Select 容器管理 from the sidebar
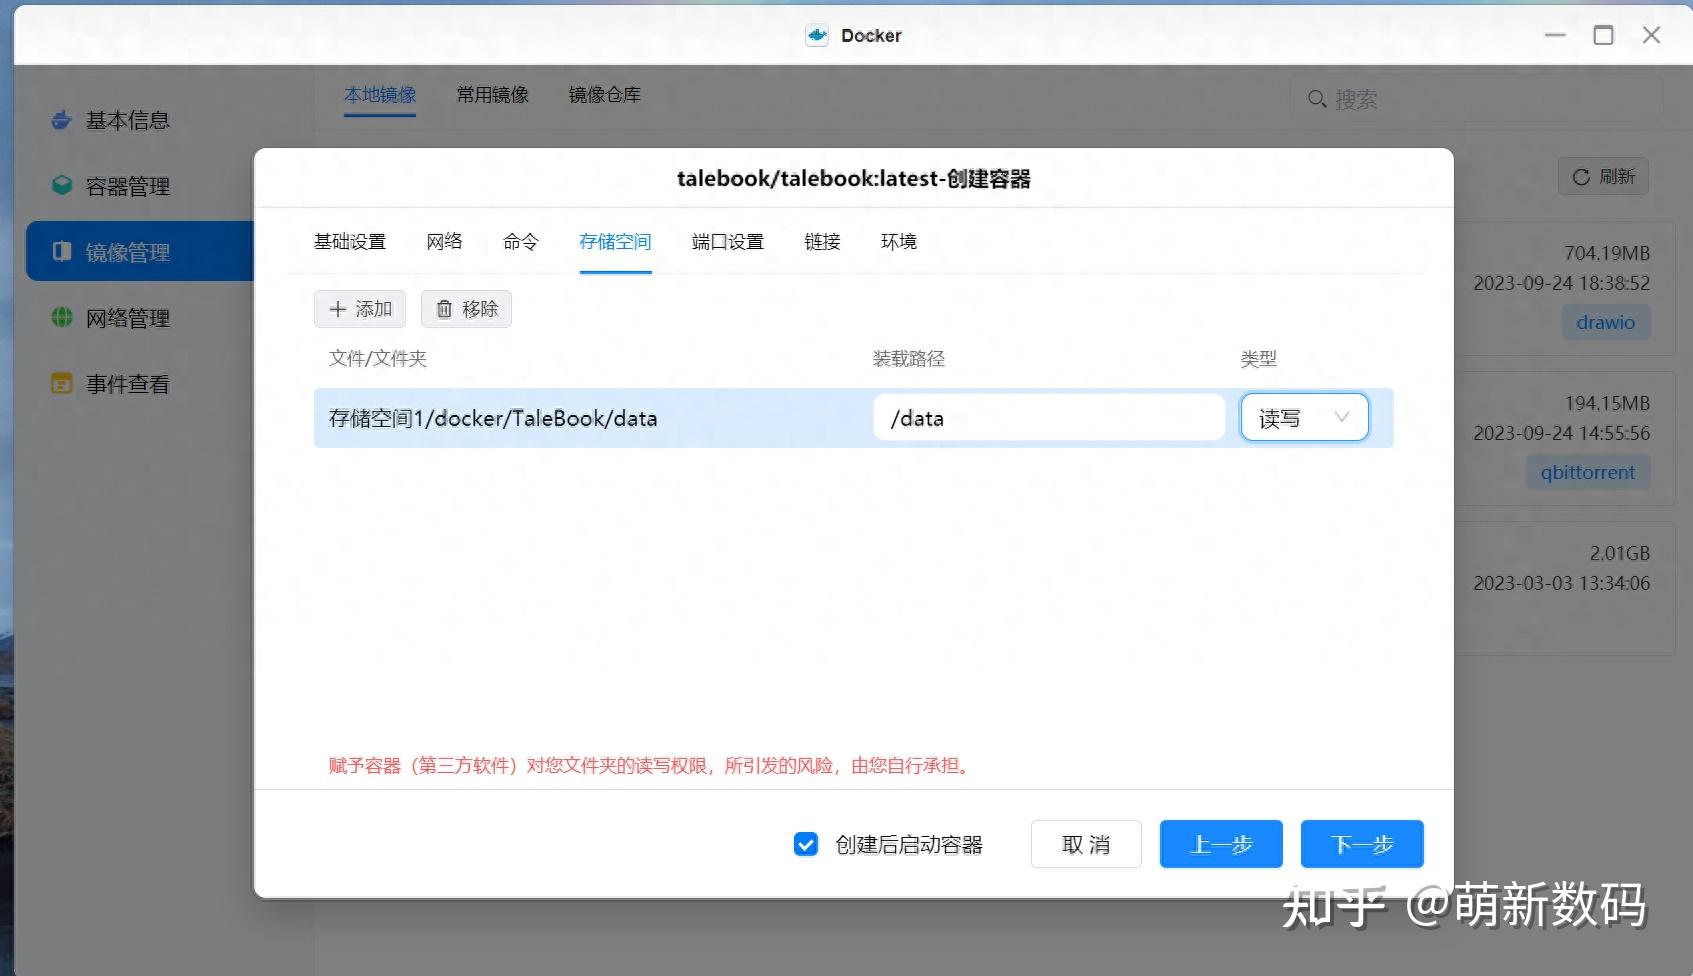 coord(129,185)
